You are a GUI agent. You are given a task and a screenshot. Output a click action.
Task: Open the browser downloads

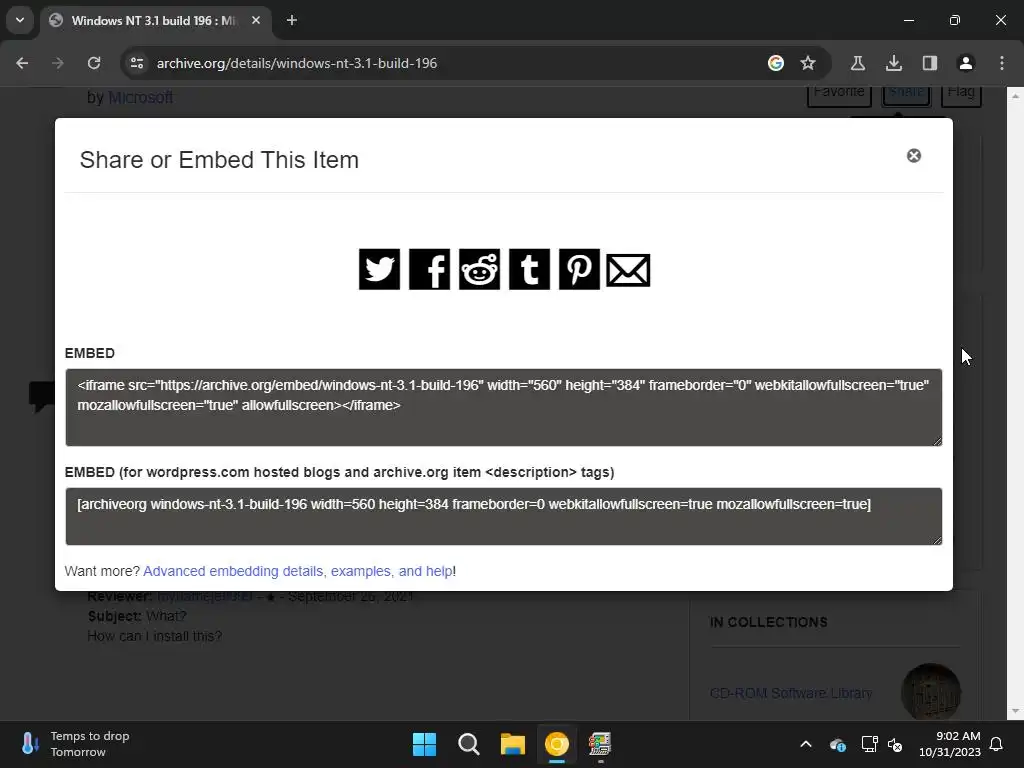point(894,63)
